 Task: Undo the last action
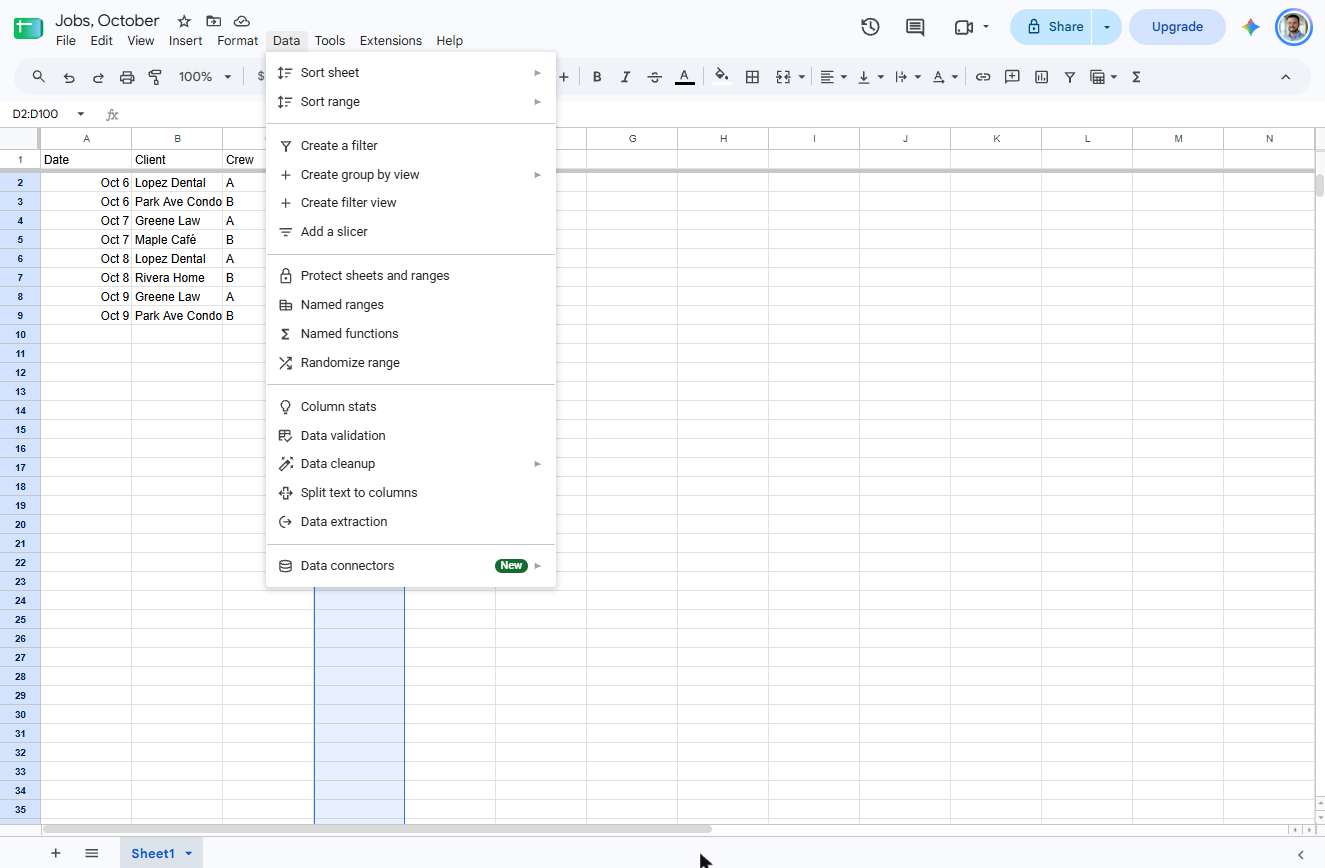(x=69, y=77)
